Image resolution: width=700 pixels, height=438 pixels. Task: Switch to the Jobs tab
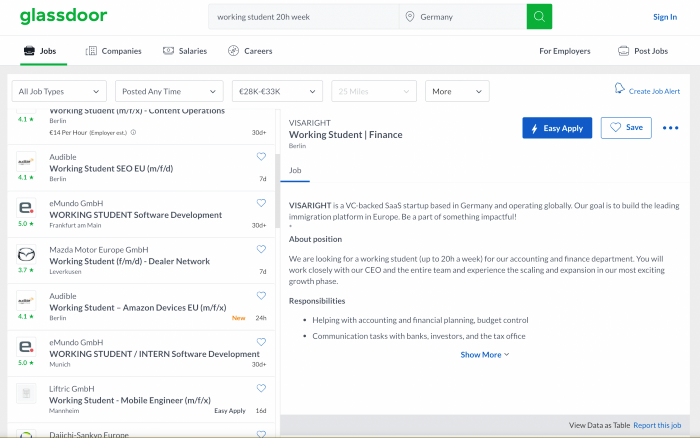click(x=40, y=51)
